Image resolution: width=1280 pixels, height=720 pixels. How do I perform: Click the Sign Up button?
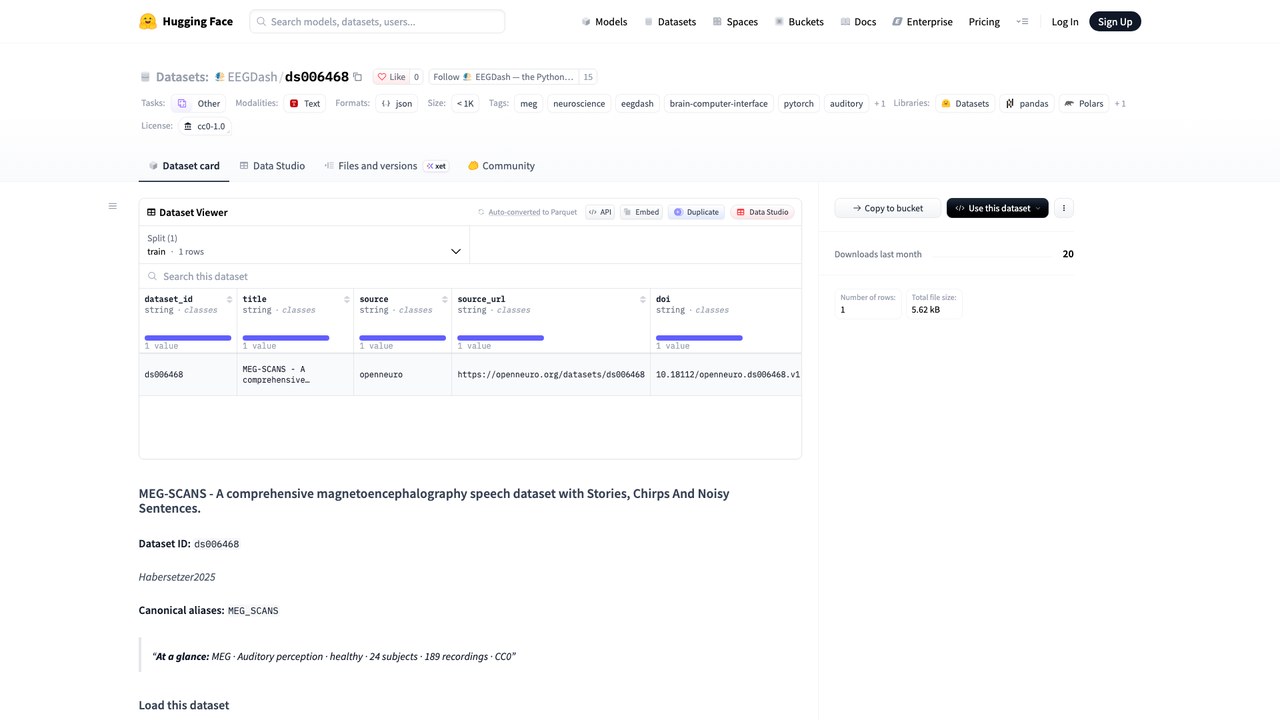pos(1114,21)
